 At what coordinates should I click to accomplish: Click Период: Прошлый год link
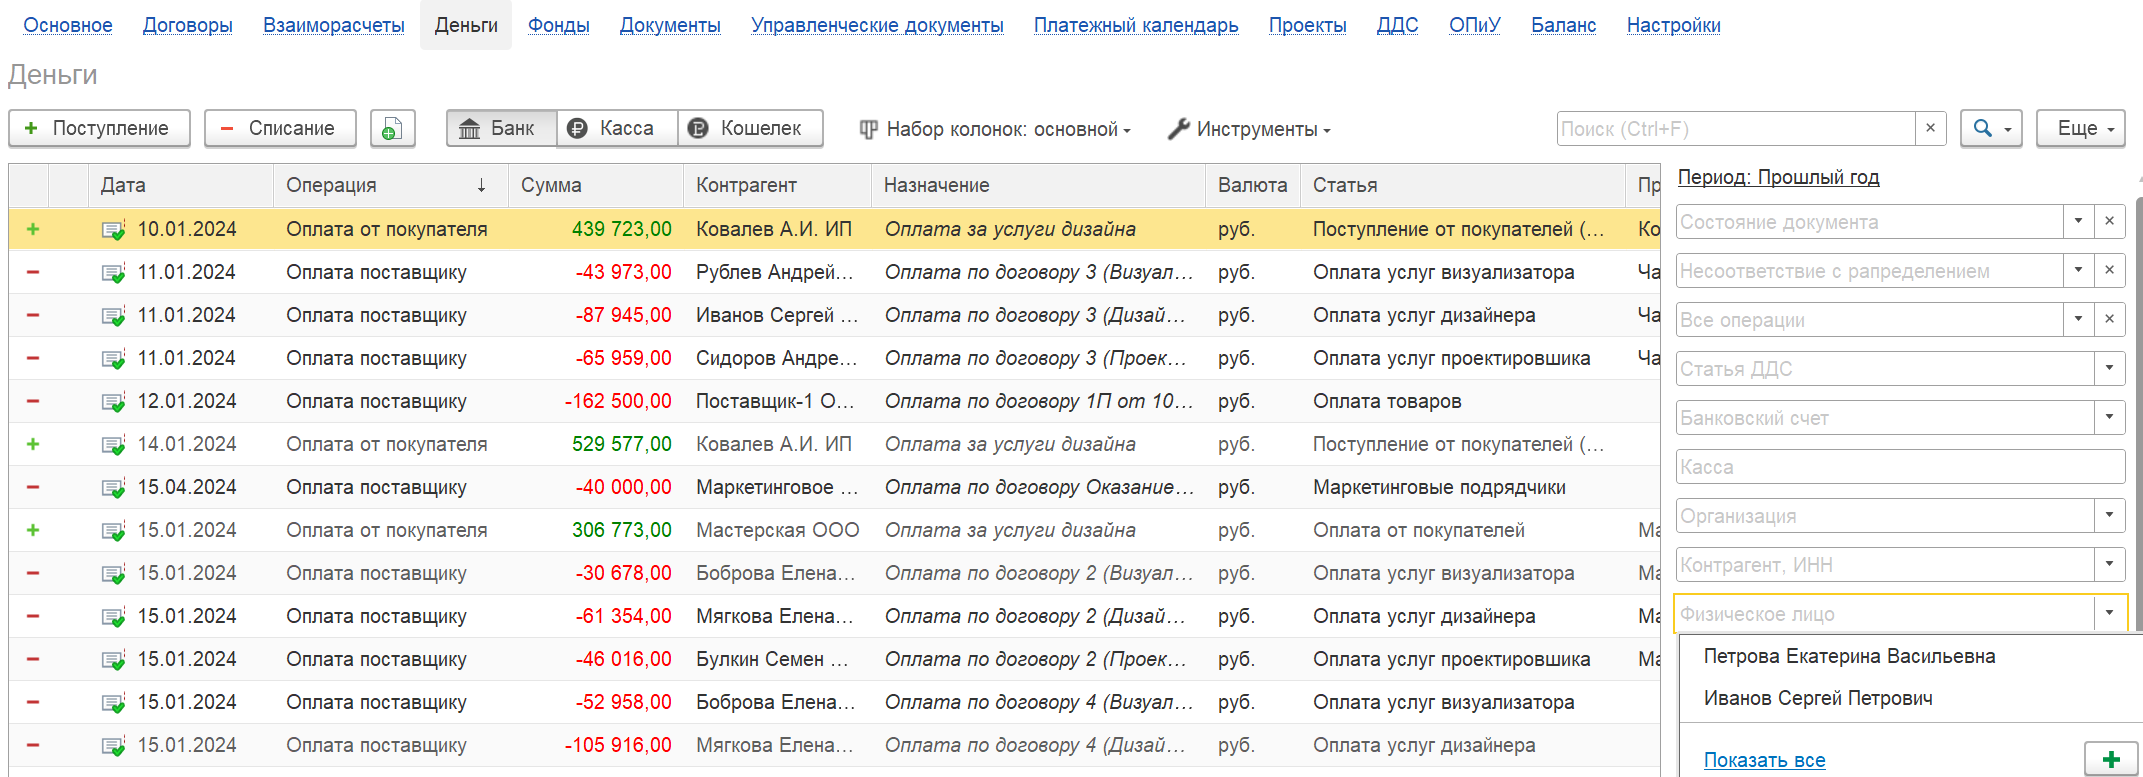(x=1778, y=177)
